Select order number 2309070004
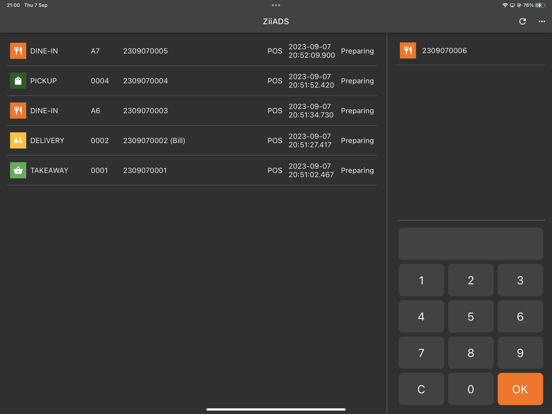The height and width of the screenshot is (414, 552). pyautogui.click(x=145, y=81)
